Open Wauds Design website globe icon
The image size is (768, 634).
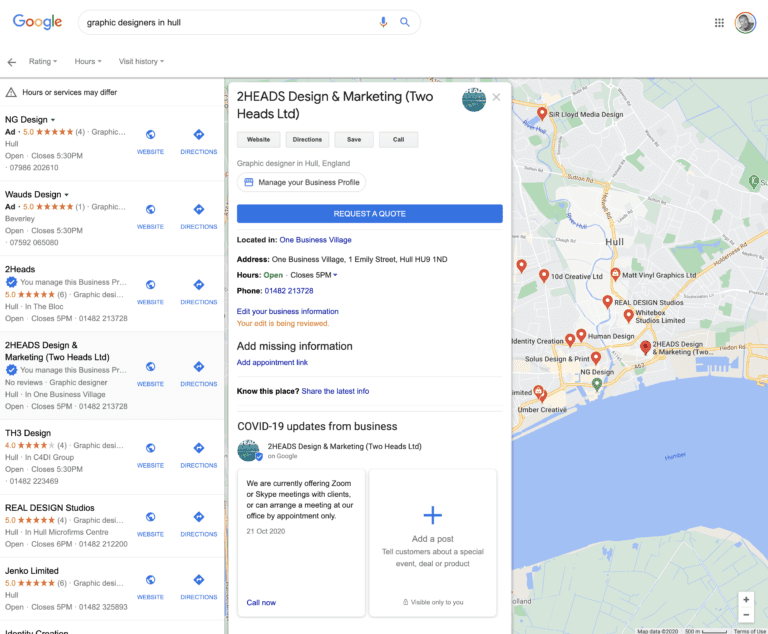pos(150,209)
